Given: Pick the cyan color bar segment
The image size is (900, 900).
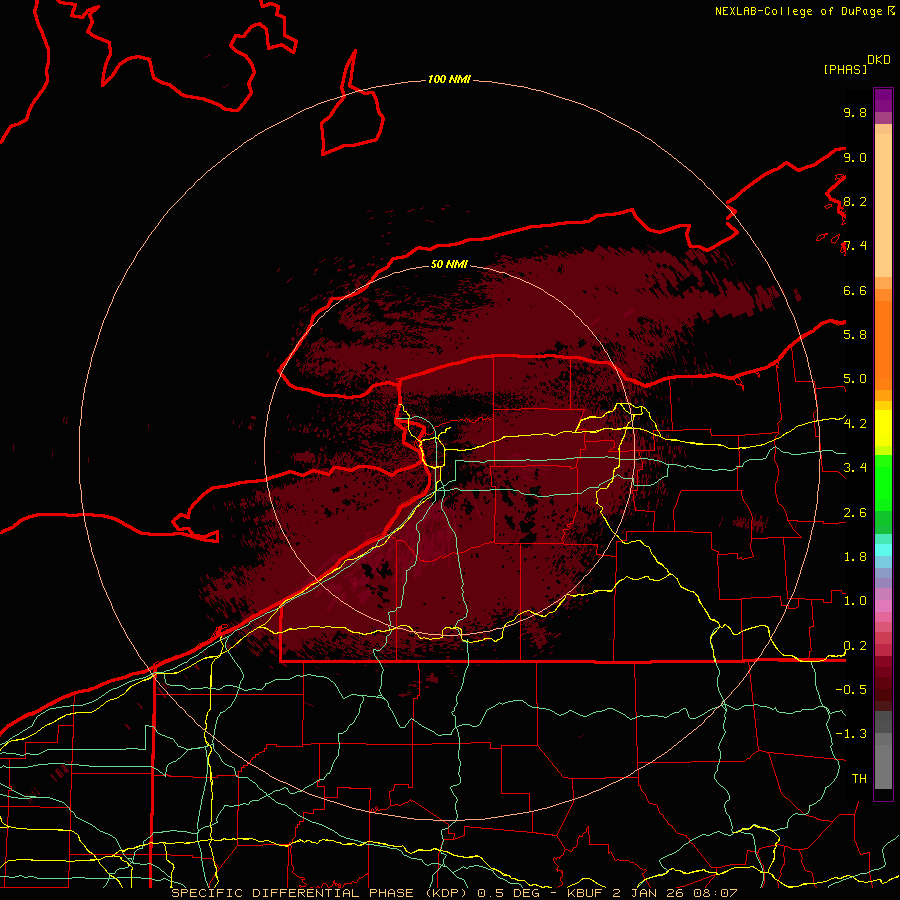Looking at the screenshot, I should point(883,549).
